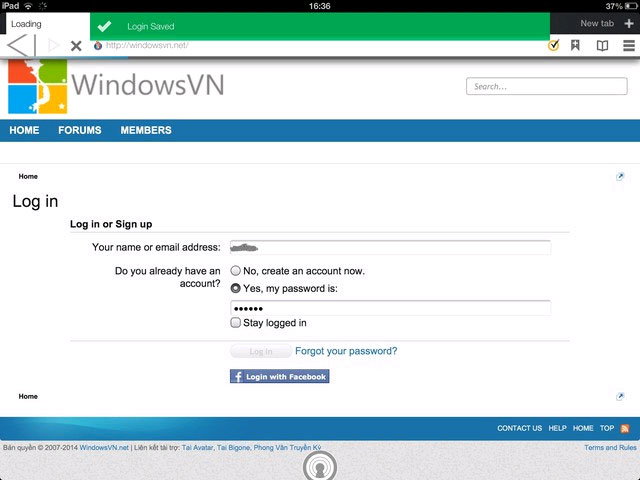The image size is (640, 480).
Task: Click the upper Home breadcrumb
Action: pyautogui.click(x=28, y=176)
